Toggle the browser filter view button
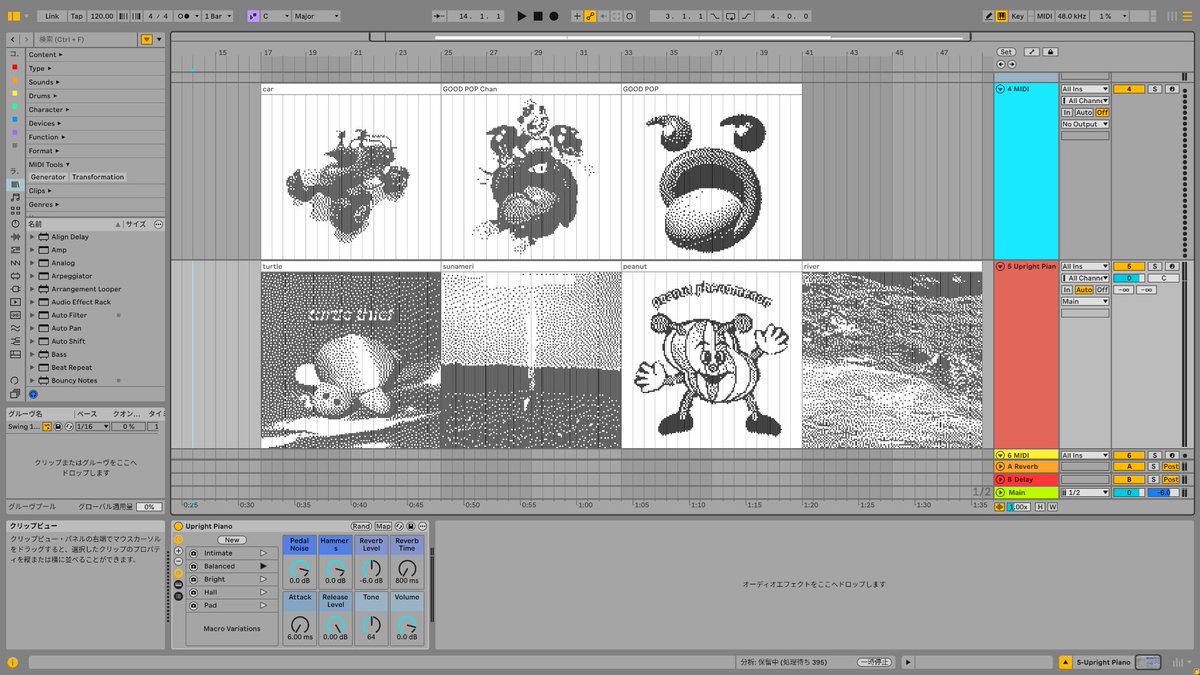Image resolution: width=1200 pixels, height=675 pixels. 147,39
